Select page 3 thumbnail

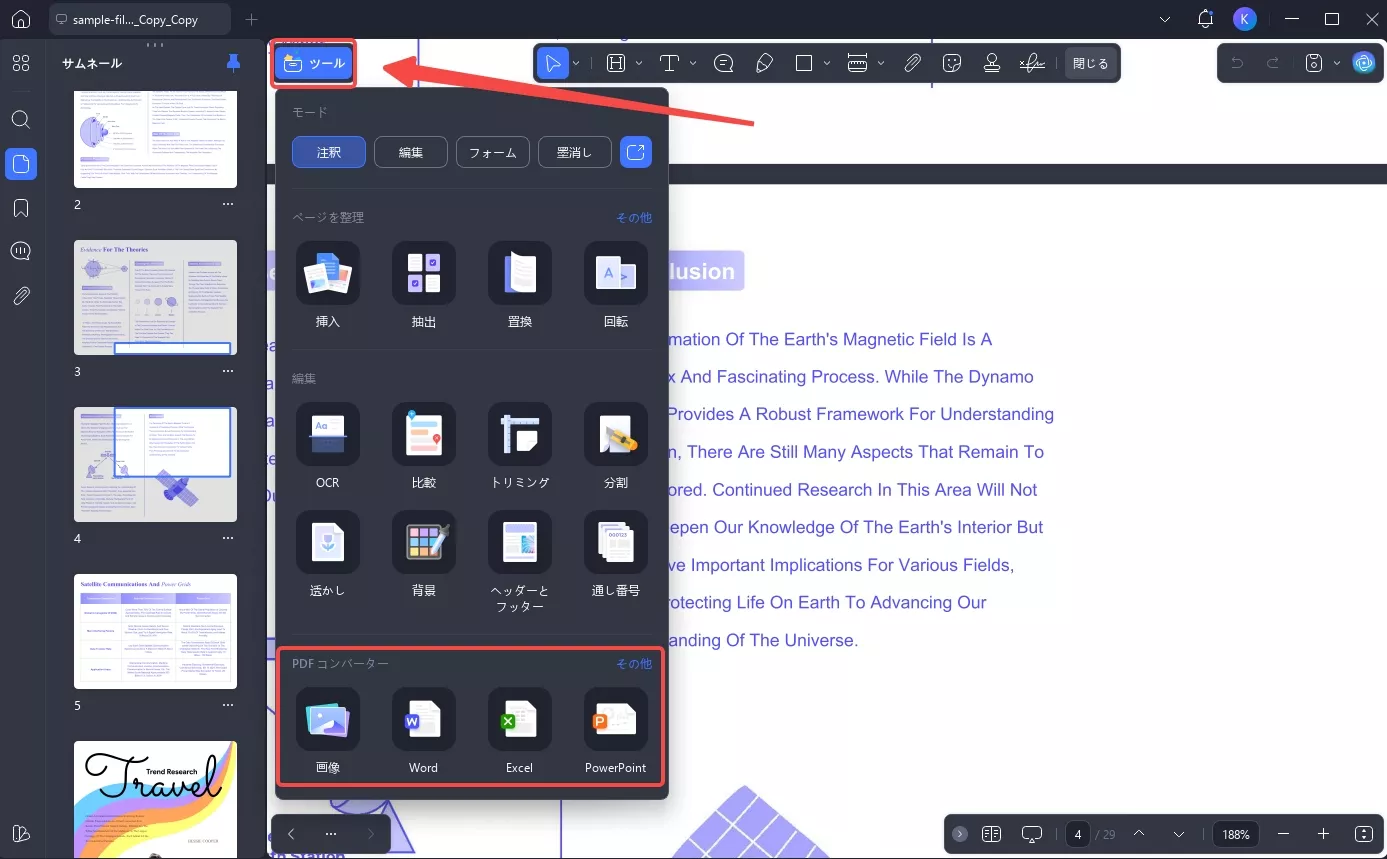pyautogui.click(x=155, y=297)
